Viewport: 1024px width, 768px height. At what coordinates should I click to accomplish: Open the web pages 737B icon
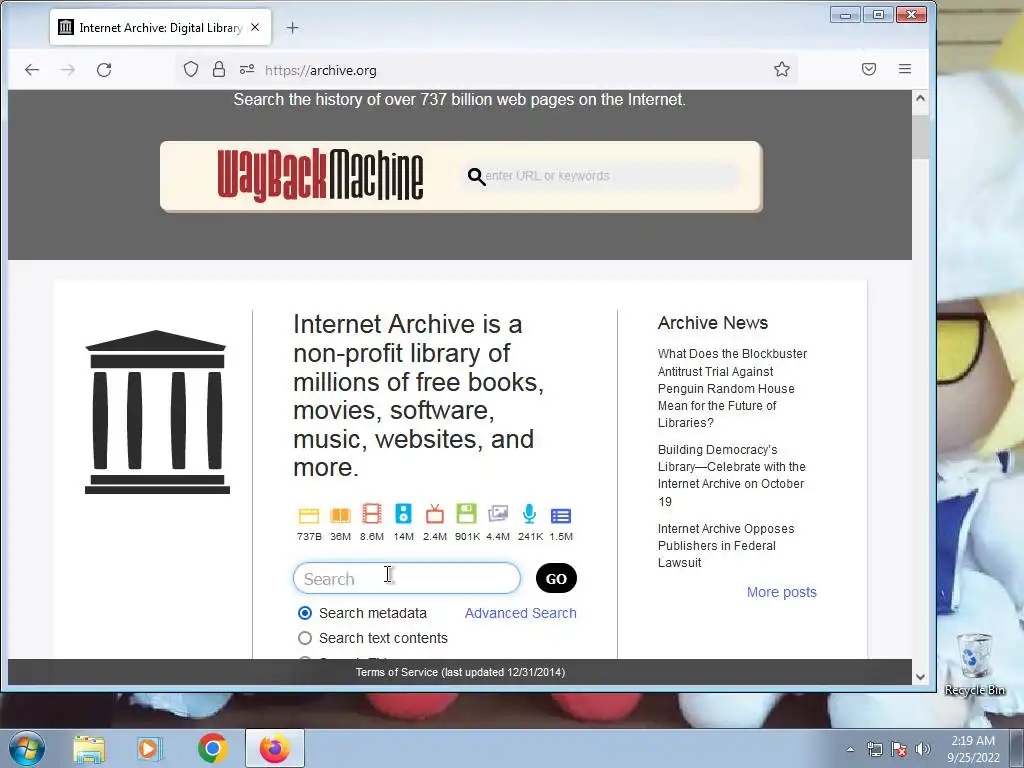pos(308,515)
